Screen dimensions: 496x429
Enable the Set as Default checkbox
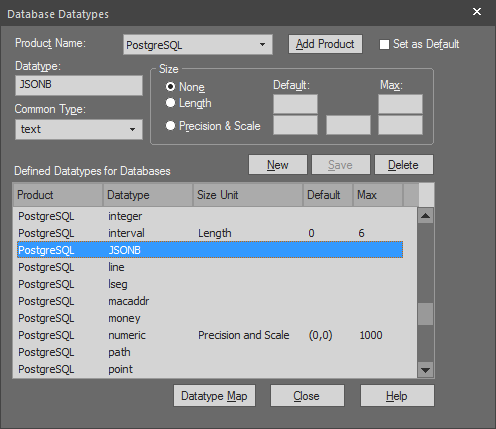coord(384,44)
